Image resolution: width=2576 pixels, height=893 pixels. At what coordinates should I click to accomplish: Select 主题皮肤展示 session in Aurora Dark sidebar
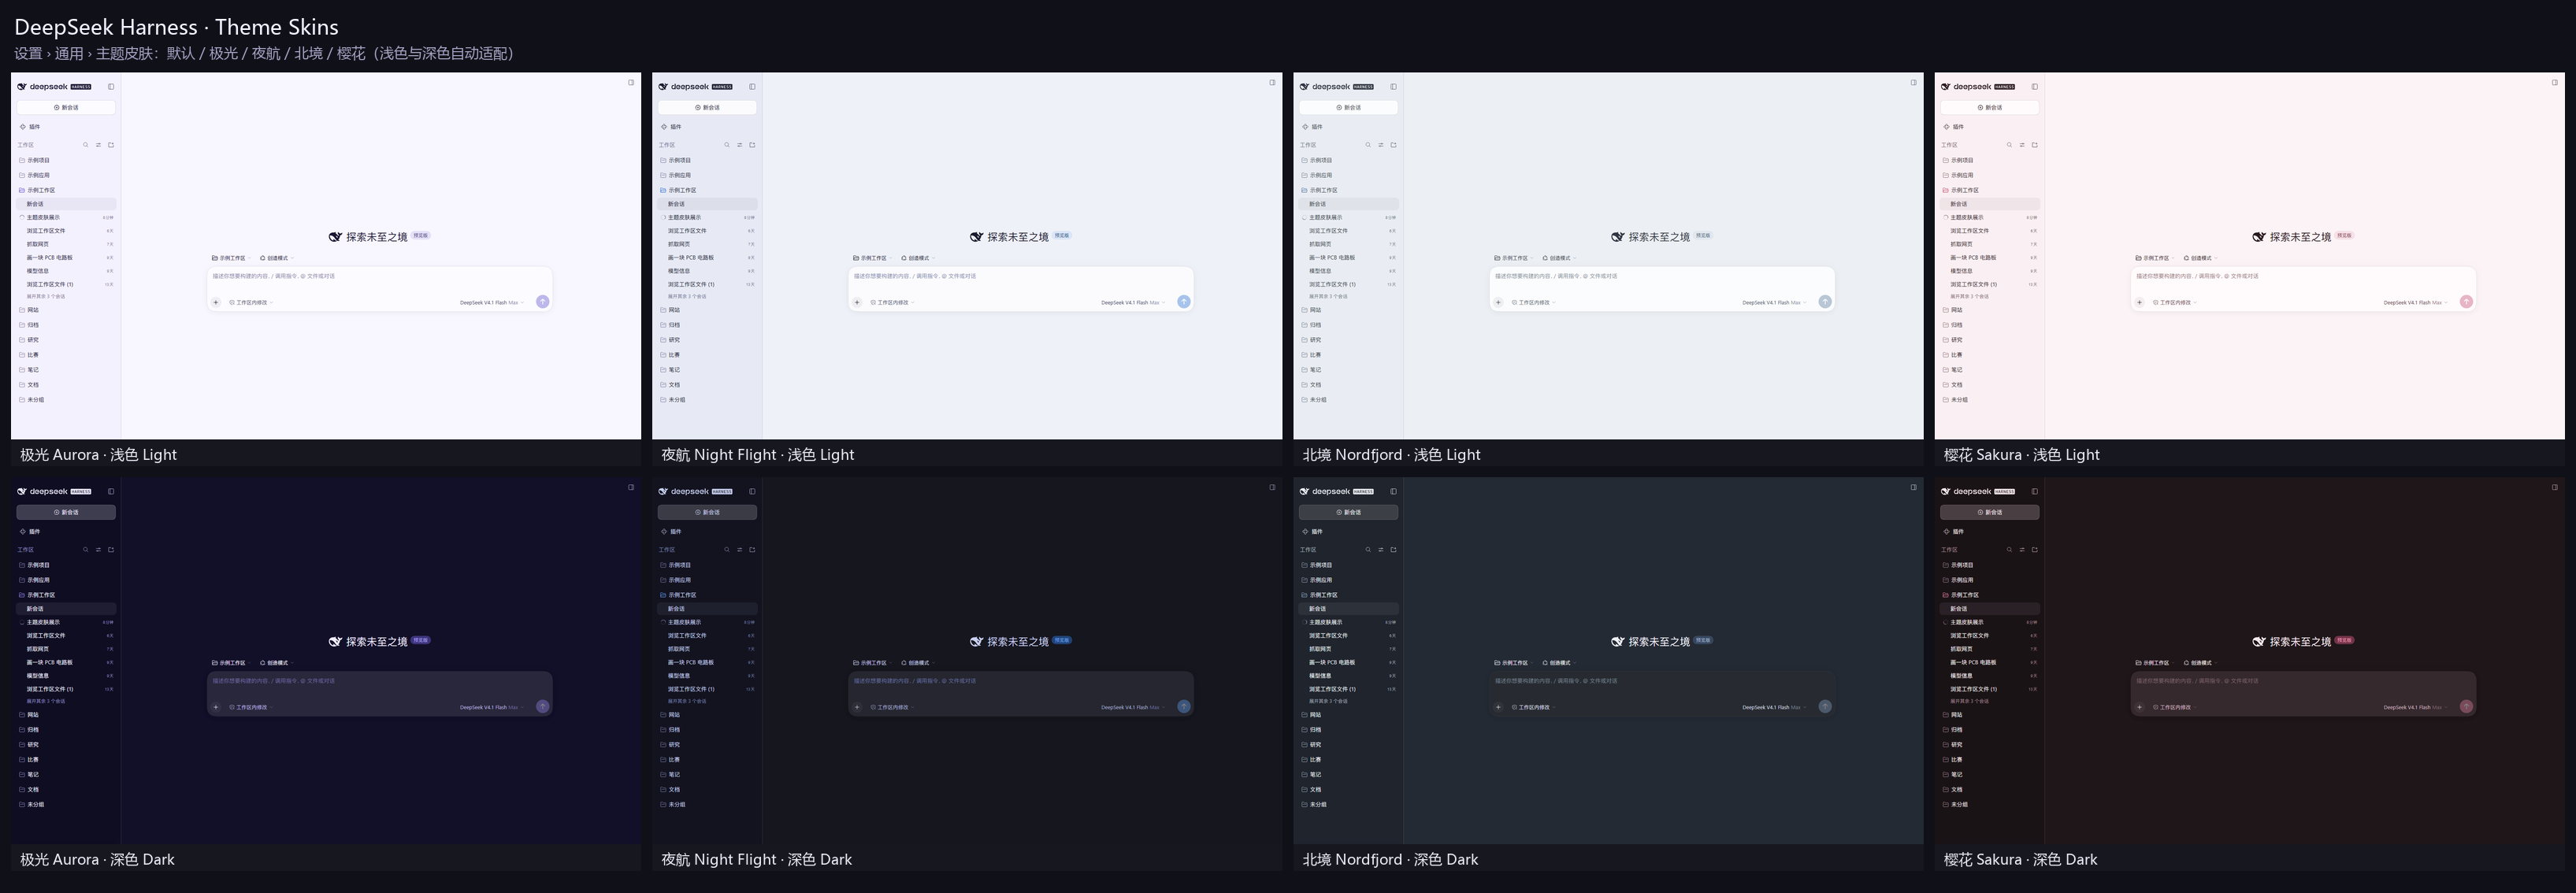(x=66, y=622)
